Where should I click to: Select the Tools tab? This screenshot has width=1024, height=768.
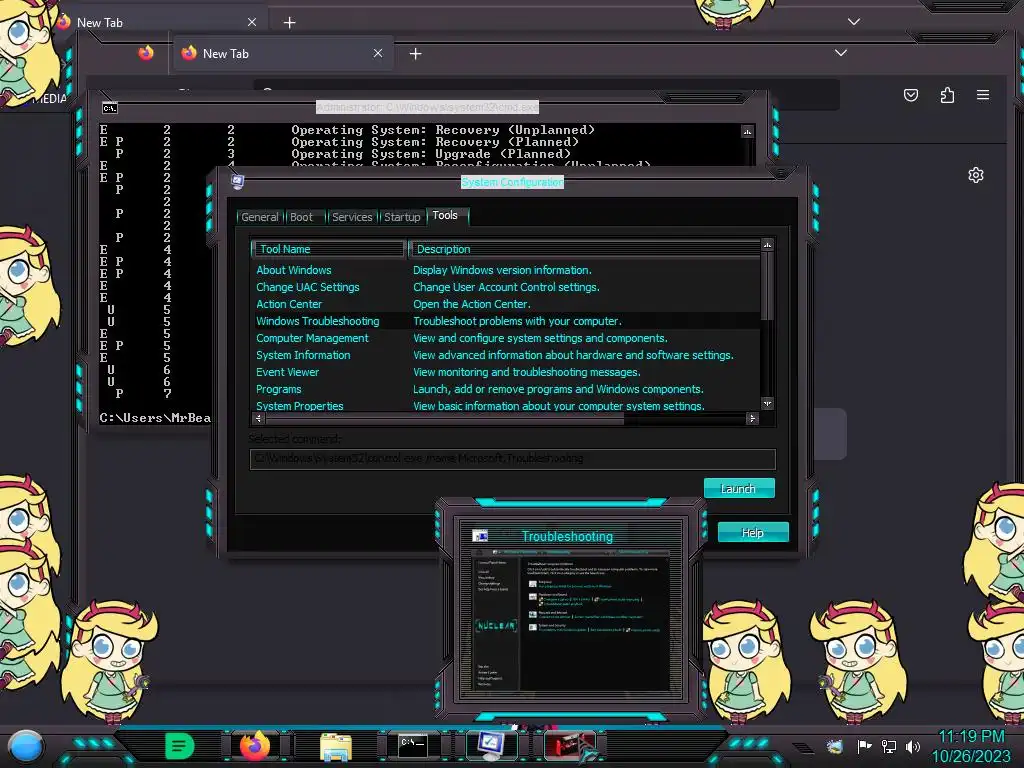coord(445,216)
